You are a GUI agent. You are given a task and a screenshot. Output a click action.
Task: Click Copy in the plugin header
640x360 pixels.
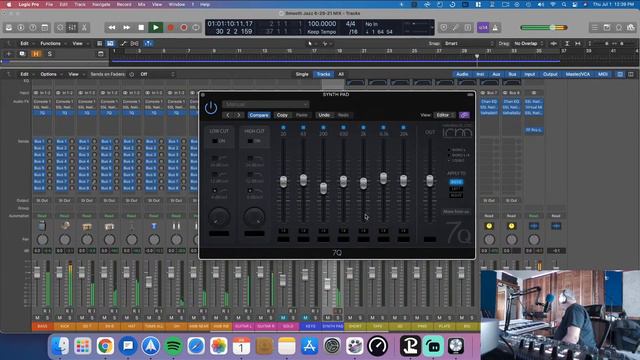pyautogui.click(x=282, y=115)
